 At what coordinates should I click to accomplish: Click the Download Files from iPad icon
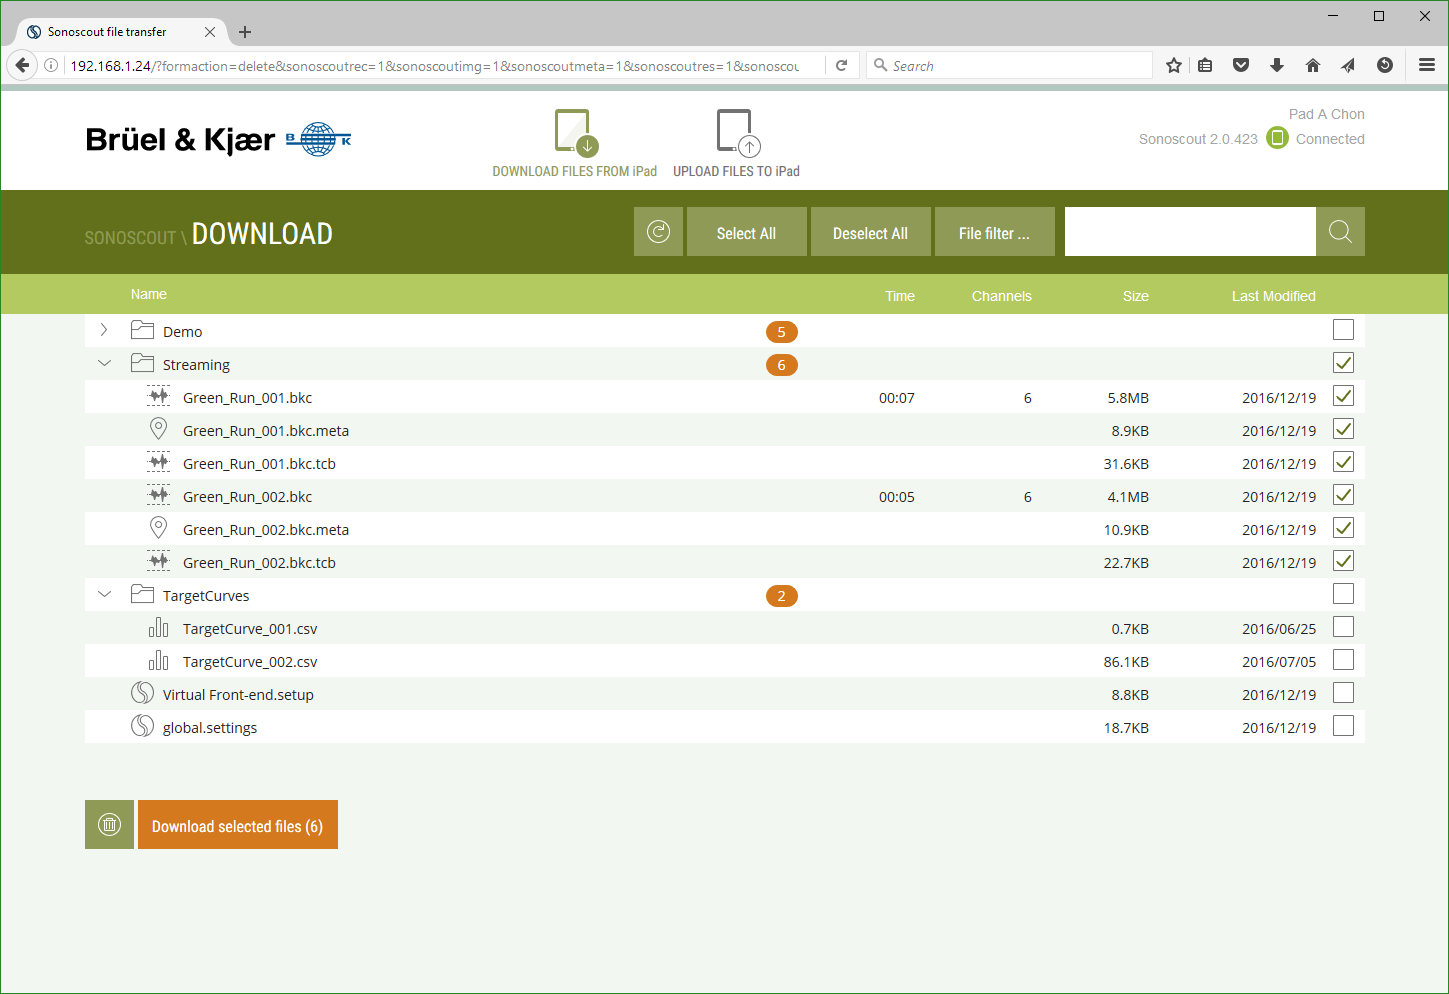pyautogui.click(x=575, y=132)
